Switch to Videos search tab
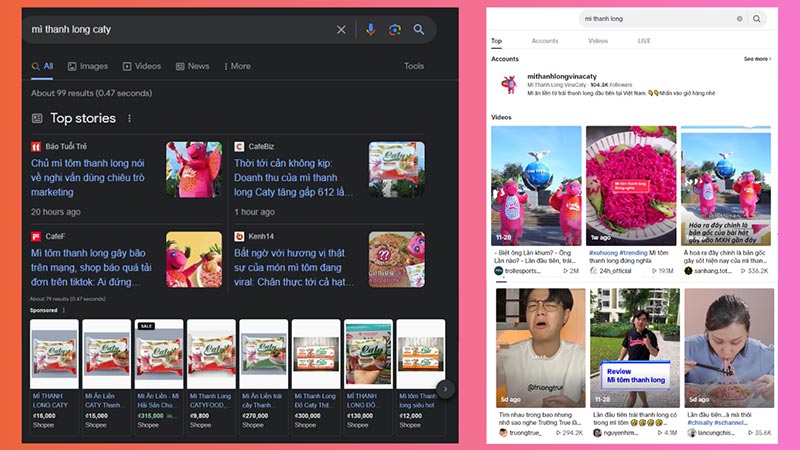800x450 pixels. pos(142,66)
